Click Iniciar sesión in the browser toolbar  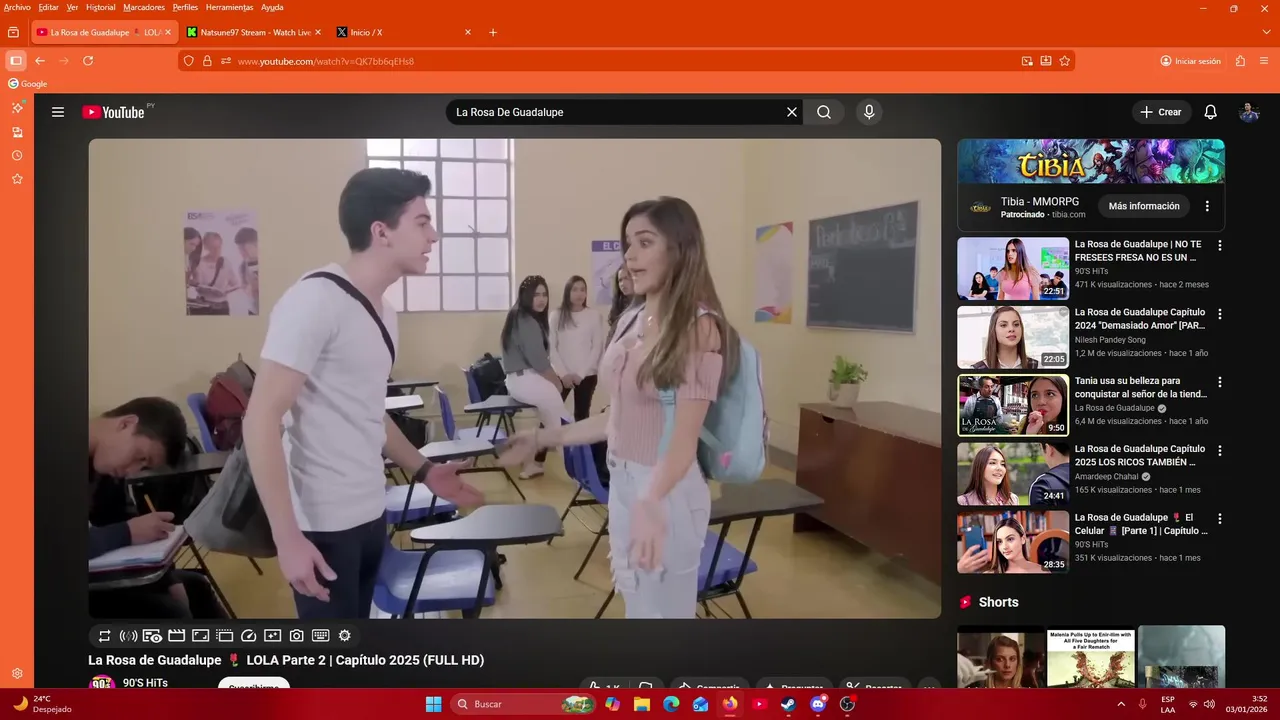coord(1191,61)
